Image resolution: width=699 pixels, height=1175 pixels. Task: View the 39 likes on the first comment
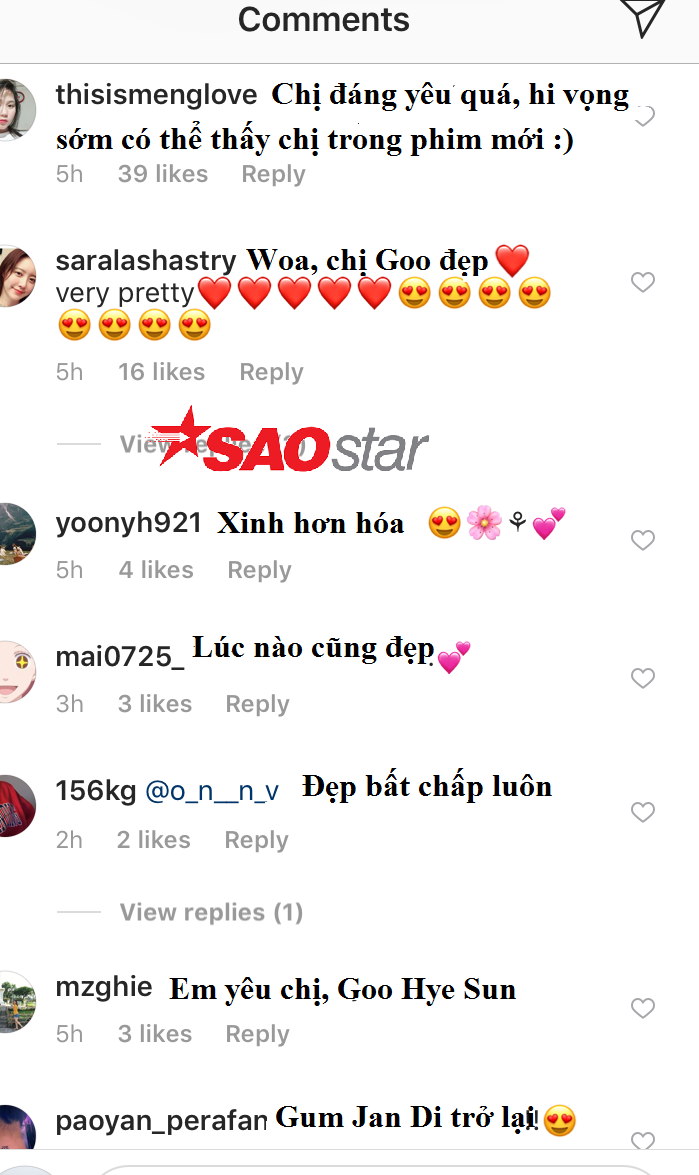pos(163,174)
